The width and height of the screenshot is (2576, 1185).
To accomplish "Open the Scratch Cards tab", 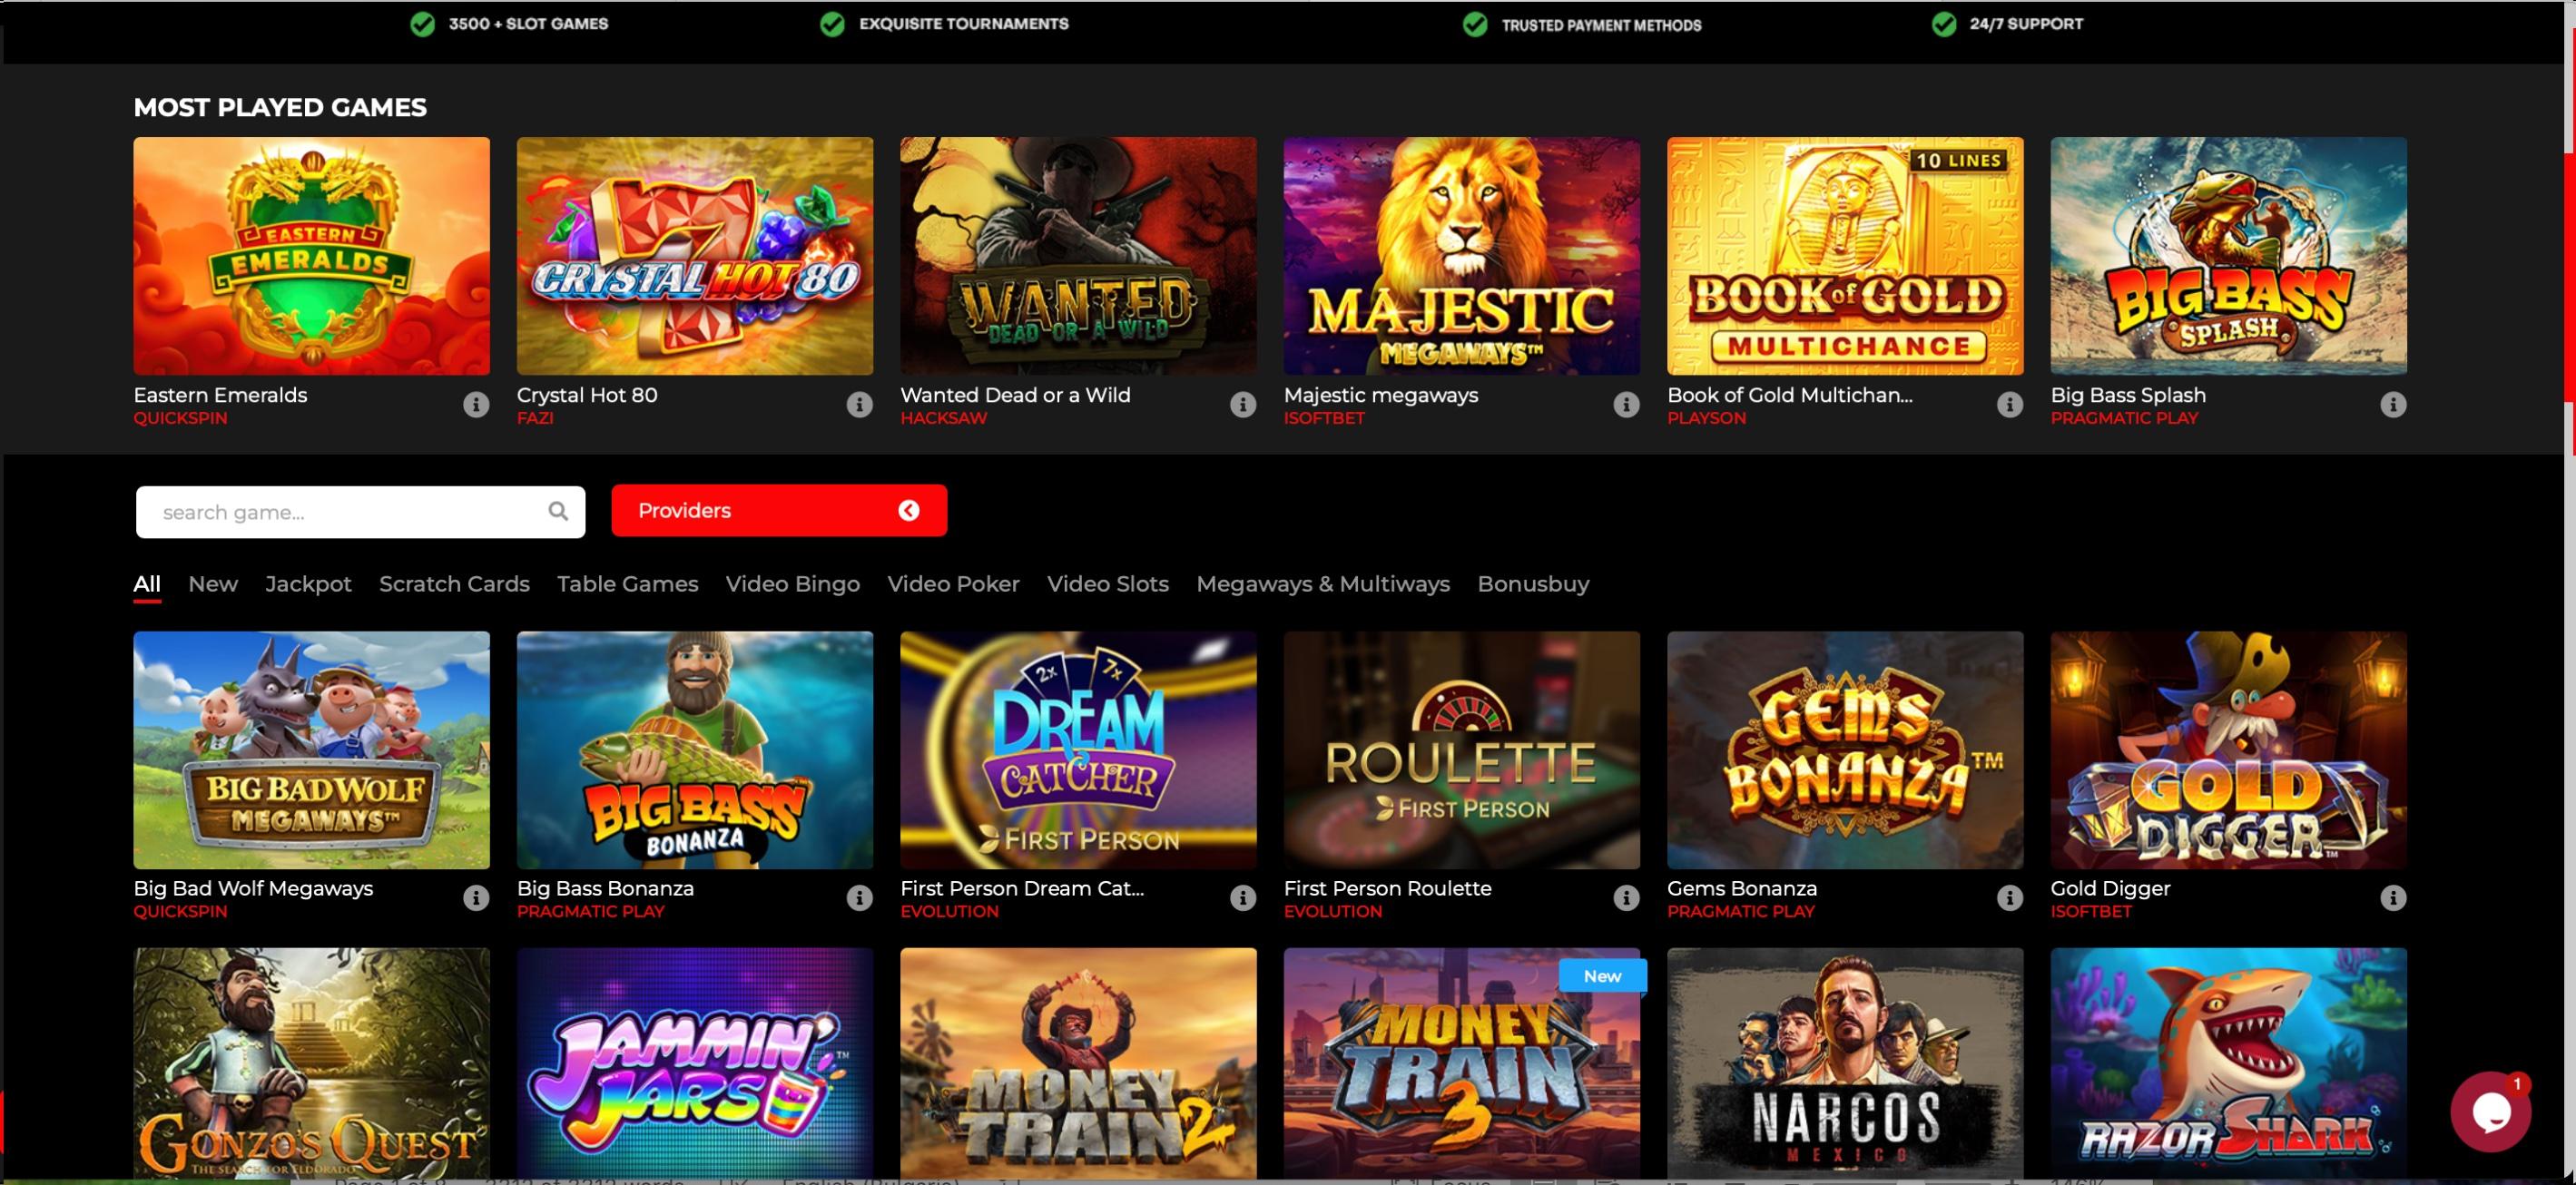I will click(x=454, y=584).
